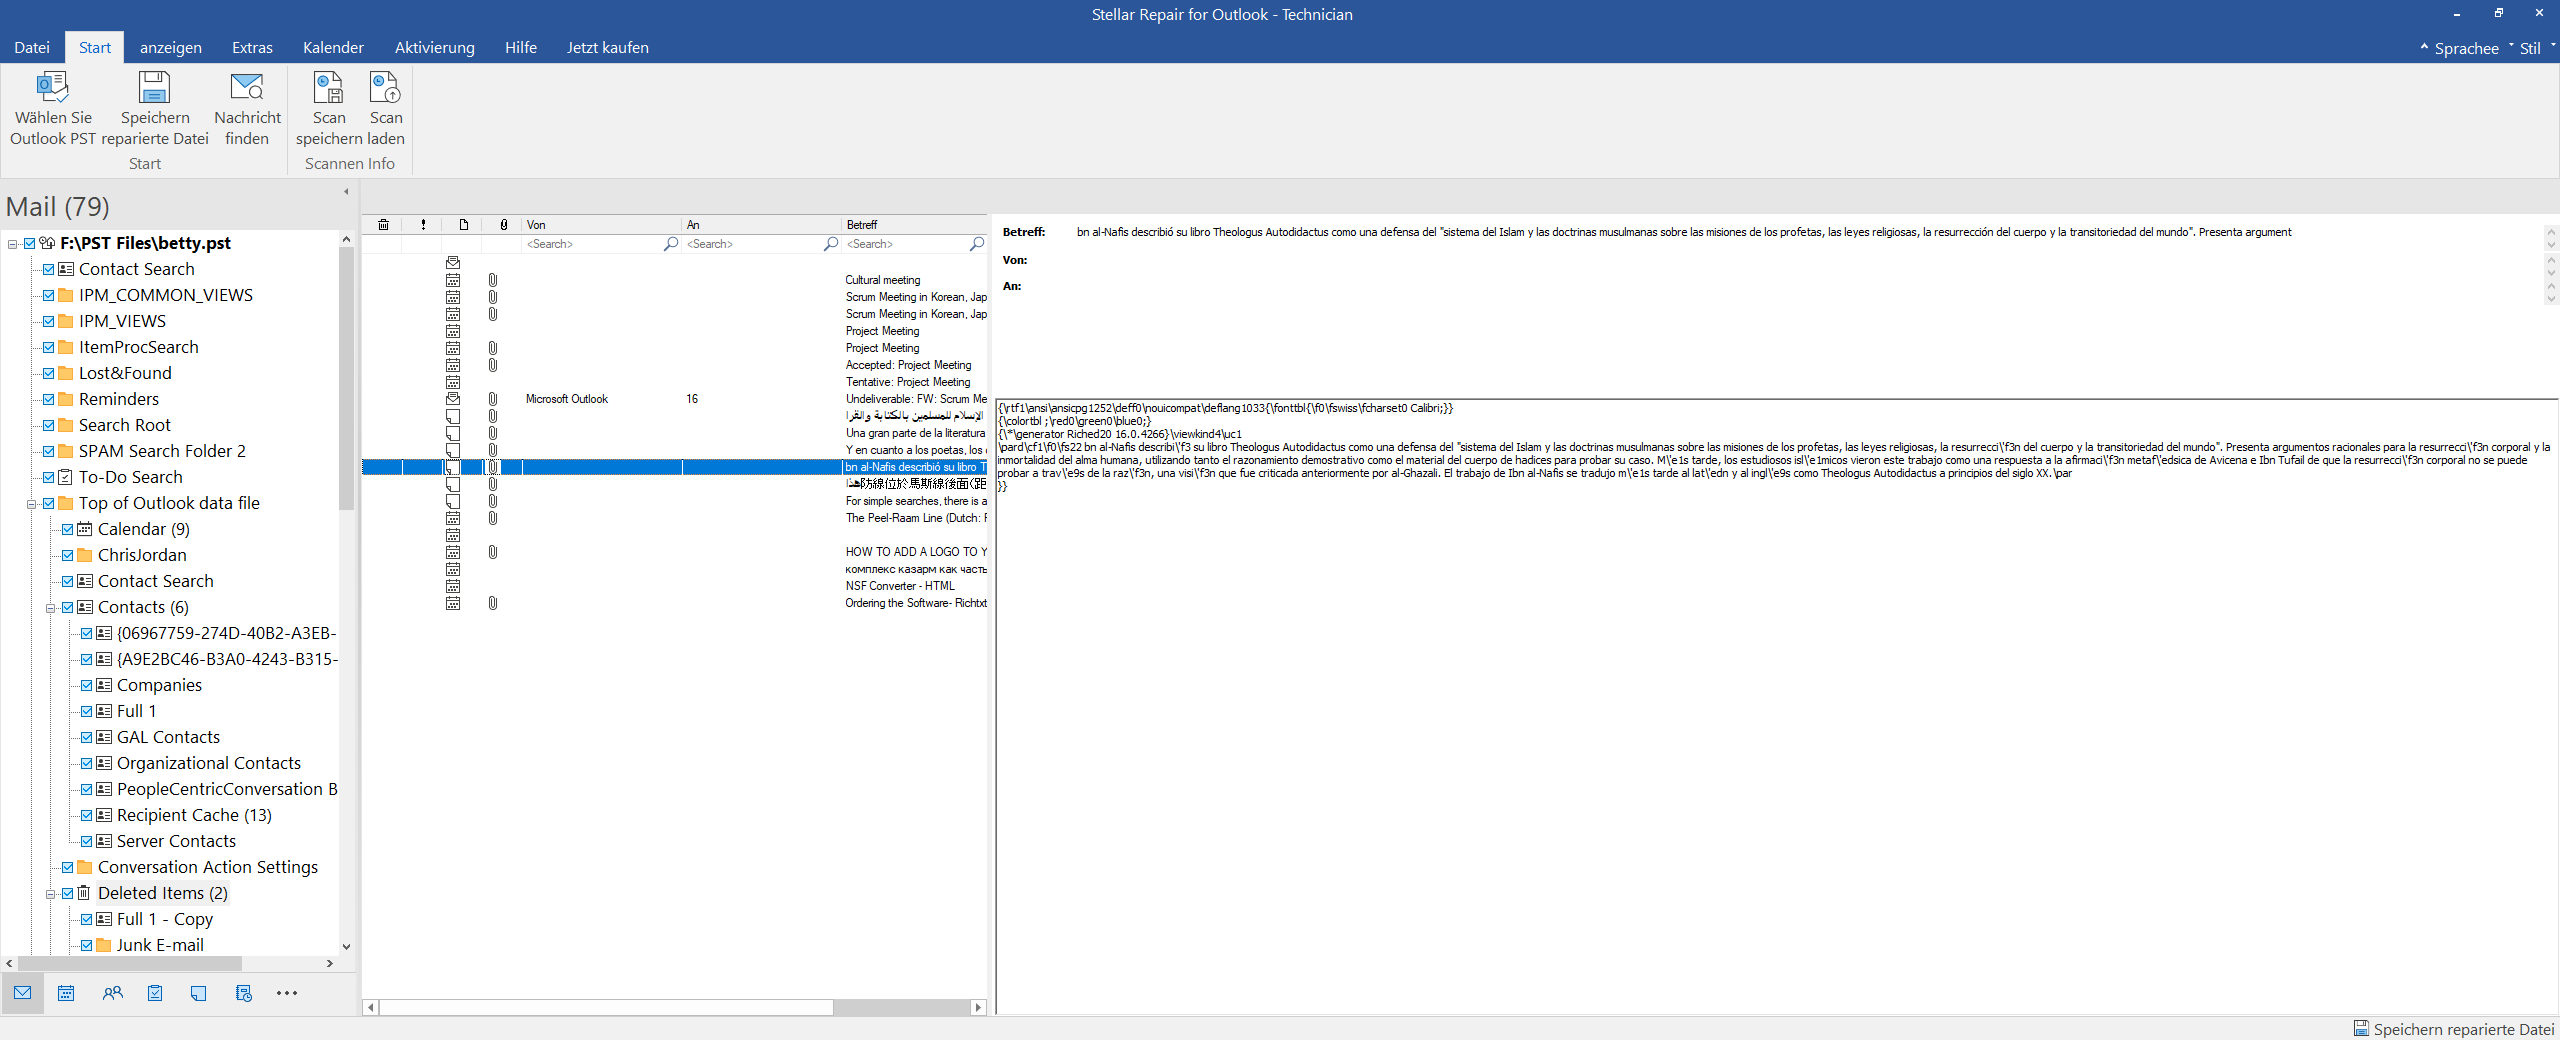Uncheck the GAL Contacts checkbox

(86, 737)
